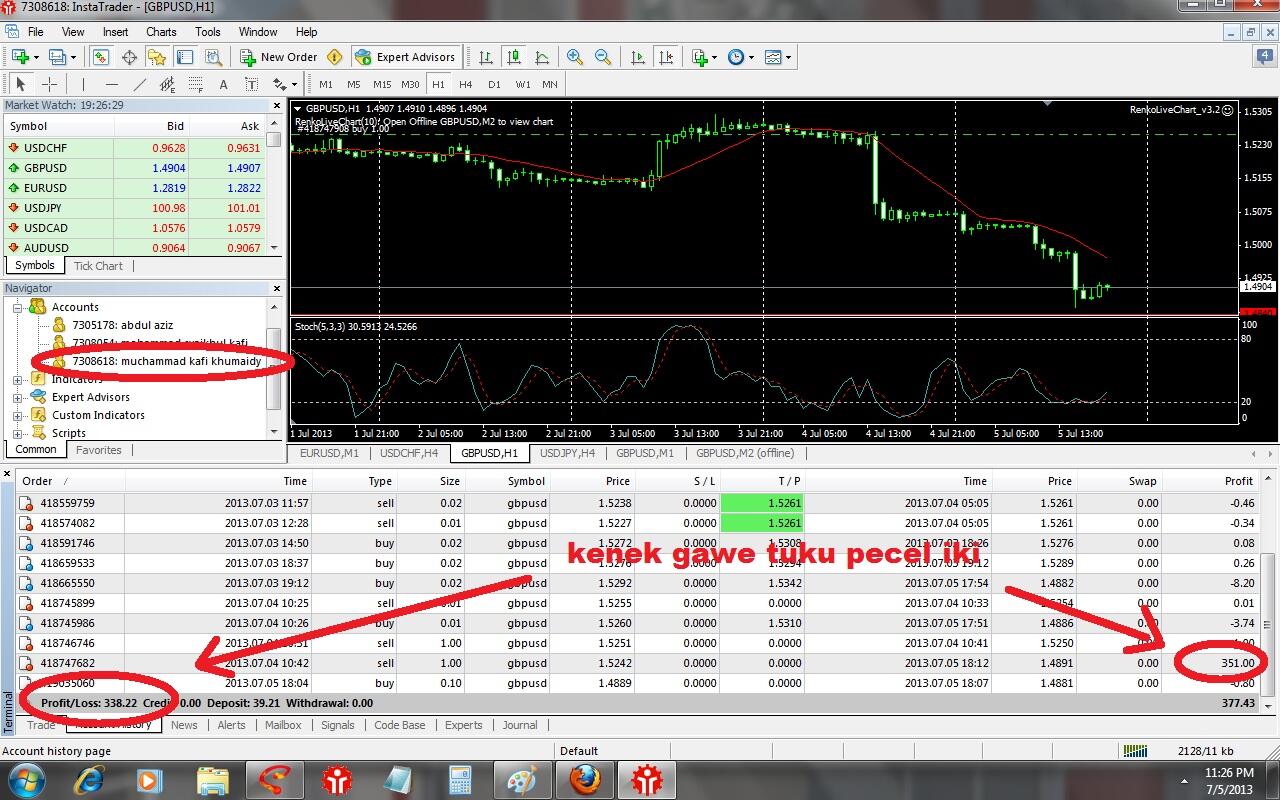This screenshot has width=1280, height=800.
Task: Expand the Expert Advisors tree node
Action: [17, 397]
